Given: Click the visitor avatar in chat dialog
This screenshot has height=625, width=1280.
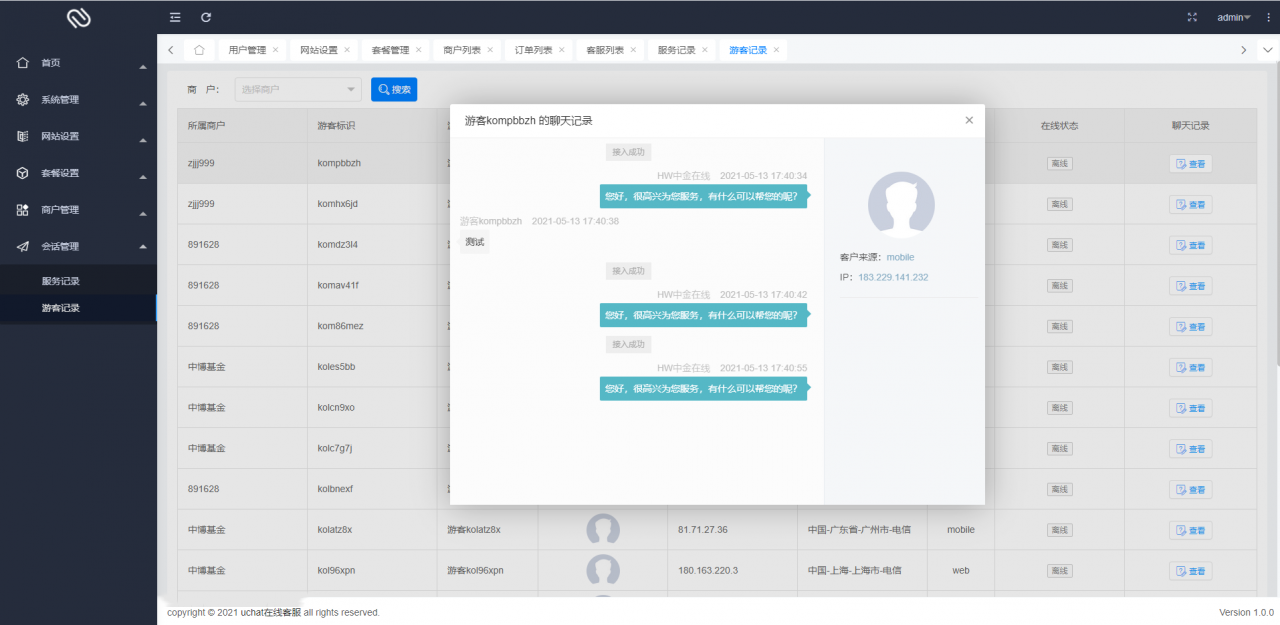Looking at the screenshot, I should click(x=901, y=205).
